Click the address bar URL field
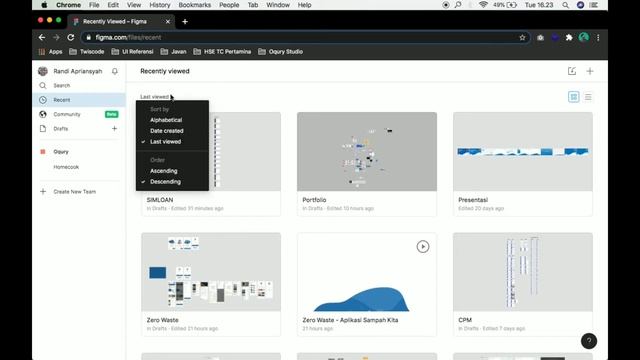The height and width of the screenshot is (360, 640). coord(305,38)
